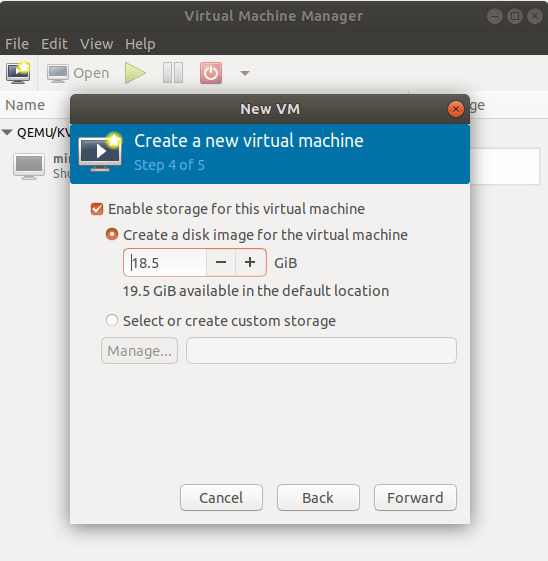Select the custom storage radio button
The width and height of the screenshot is (548, 561).
pyautogui.click(x=112, y=320)
